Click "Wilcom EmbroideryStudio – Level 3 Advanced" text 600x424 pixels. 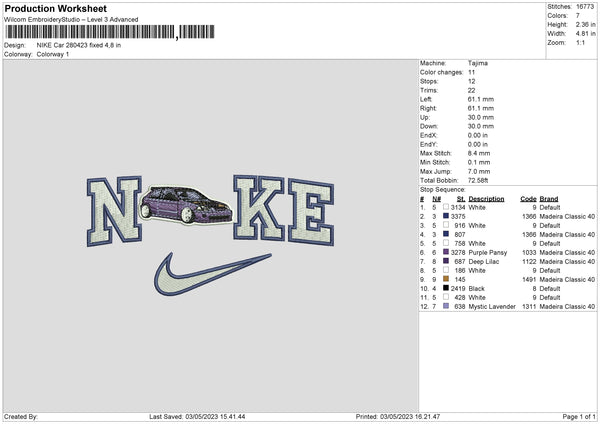click(x=71, y=20)
